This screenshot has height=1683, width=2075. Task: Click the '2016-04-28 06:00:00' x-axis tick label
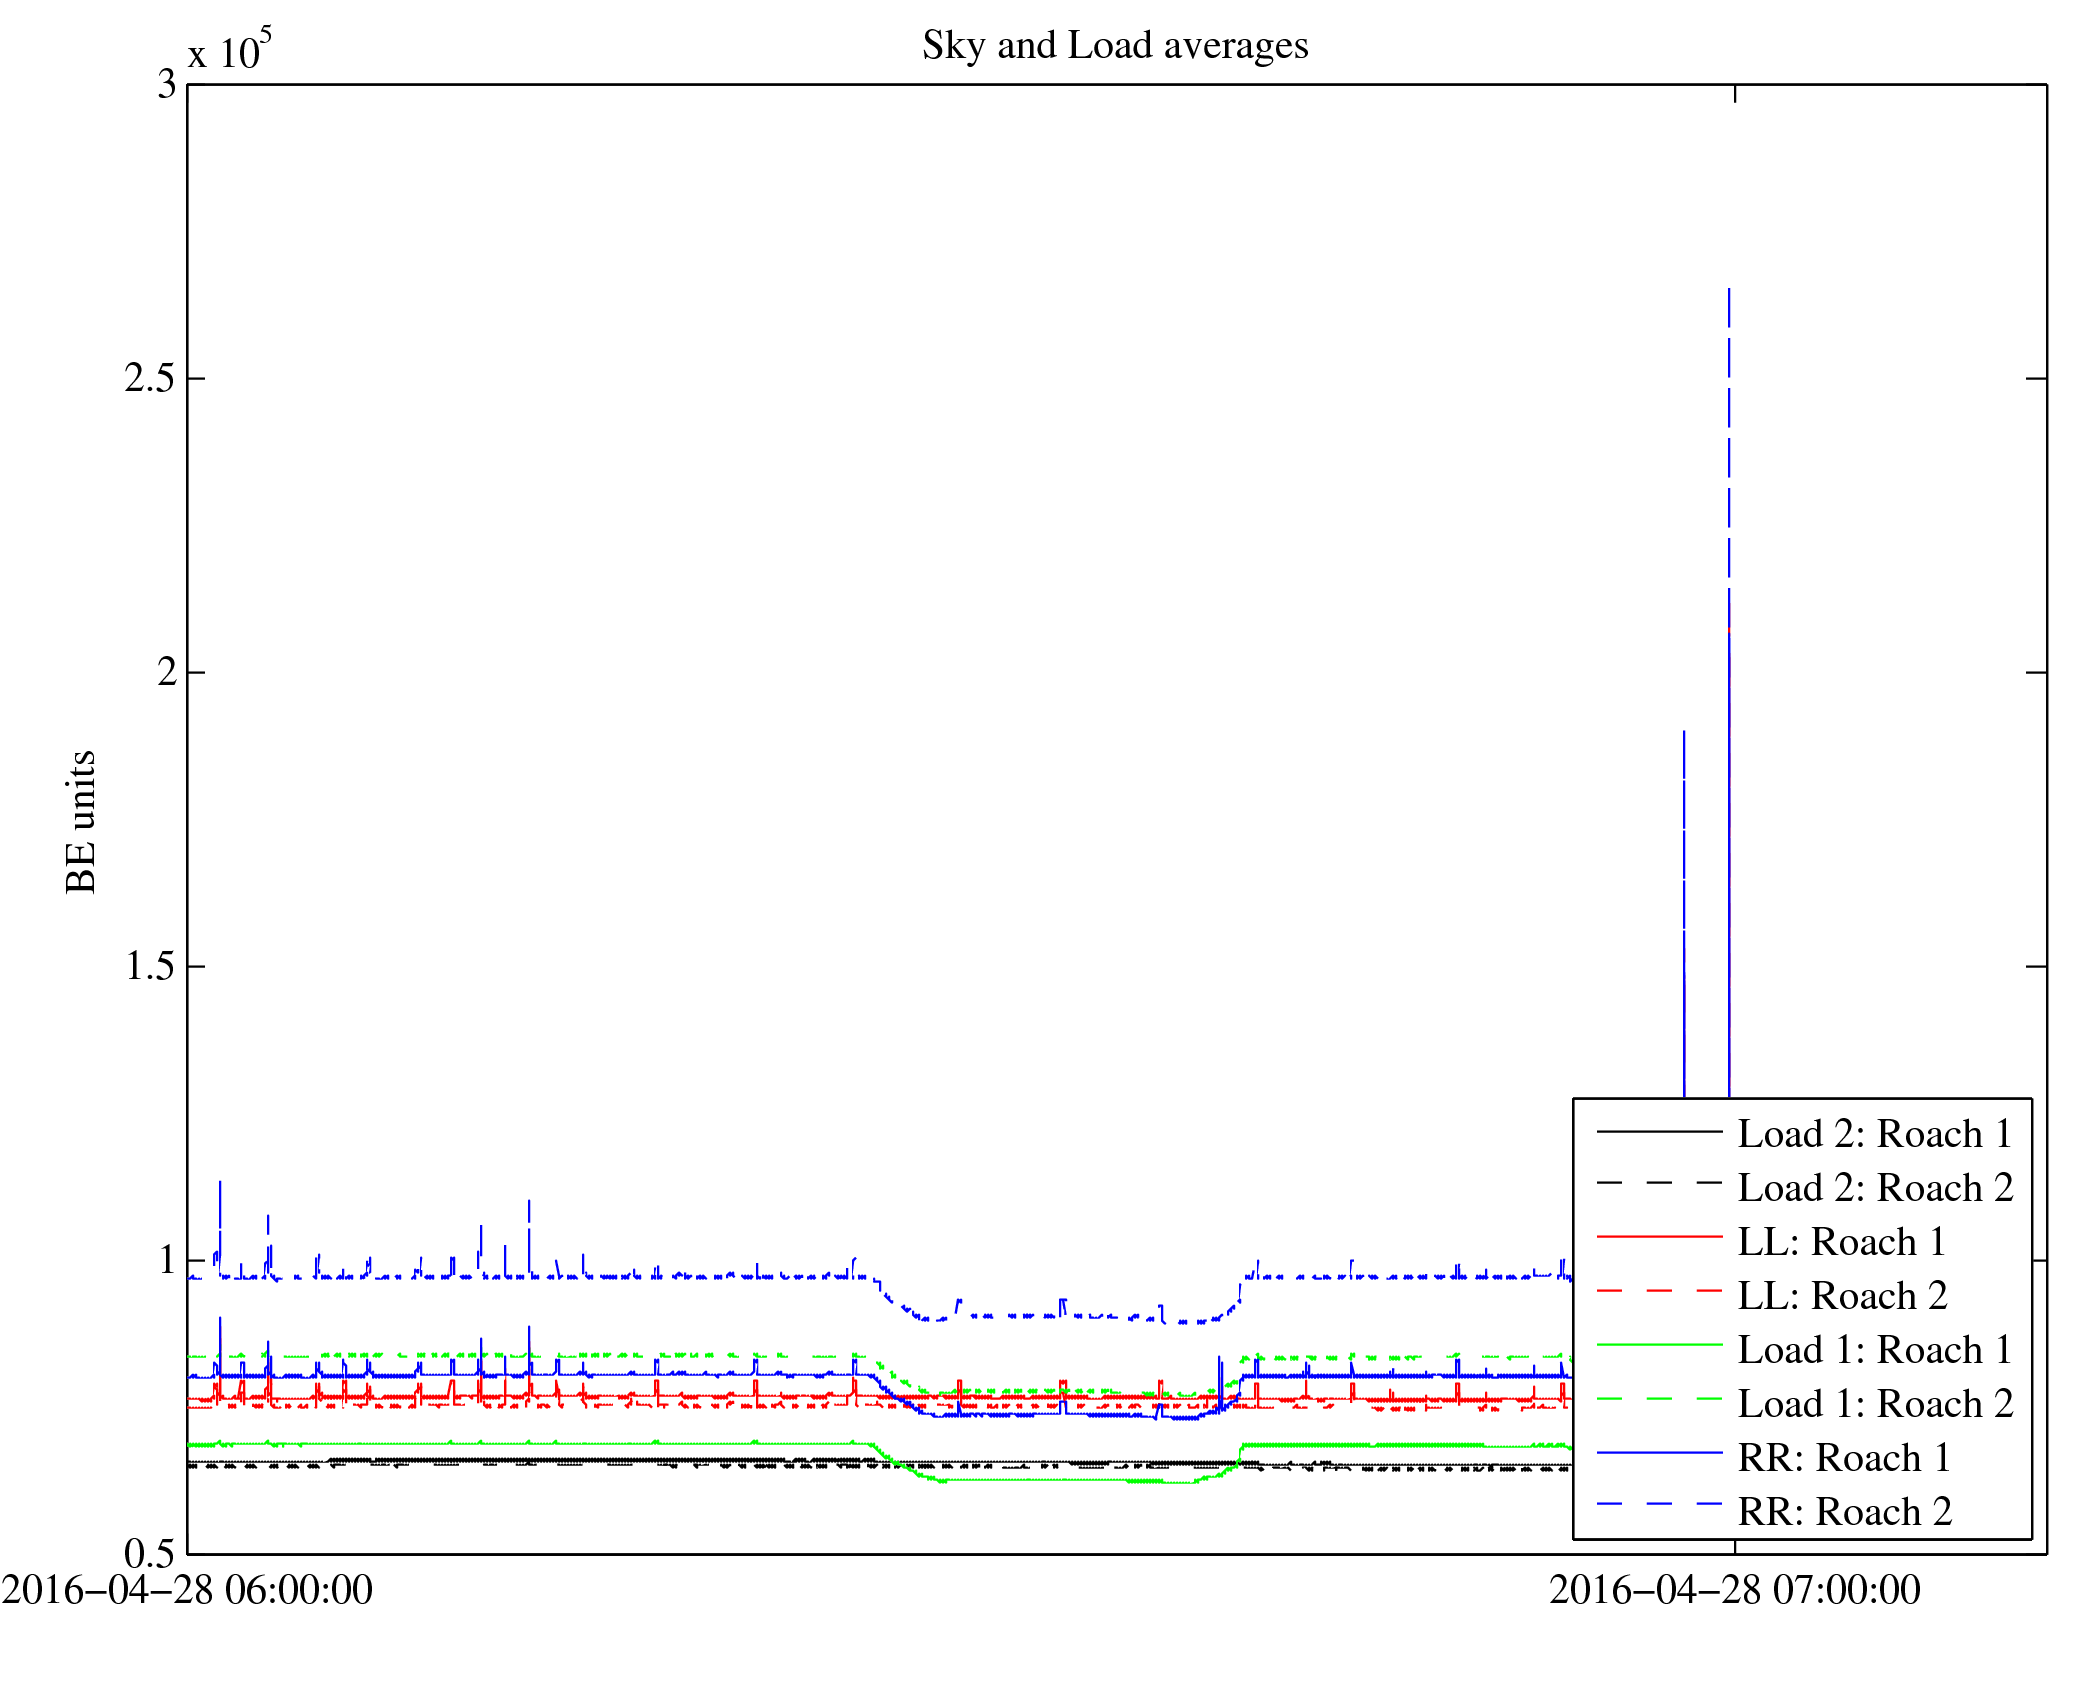tap(187, 1590)
